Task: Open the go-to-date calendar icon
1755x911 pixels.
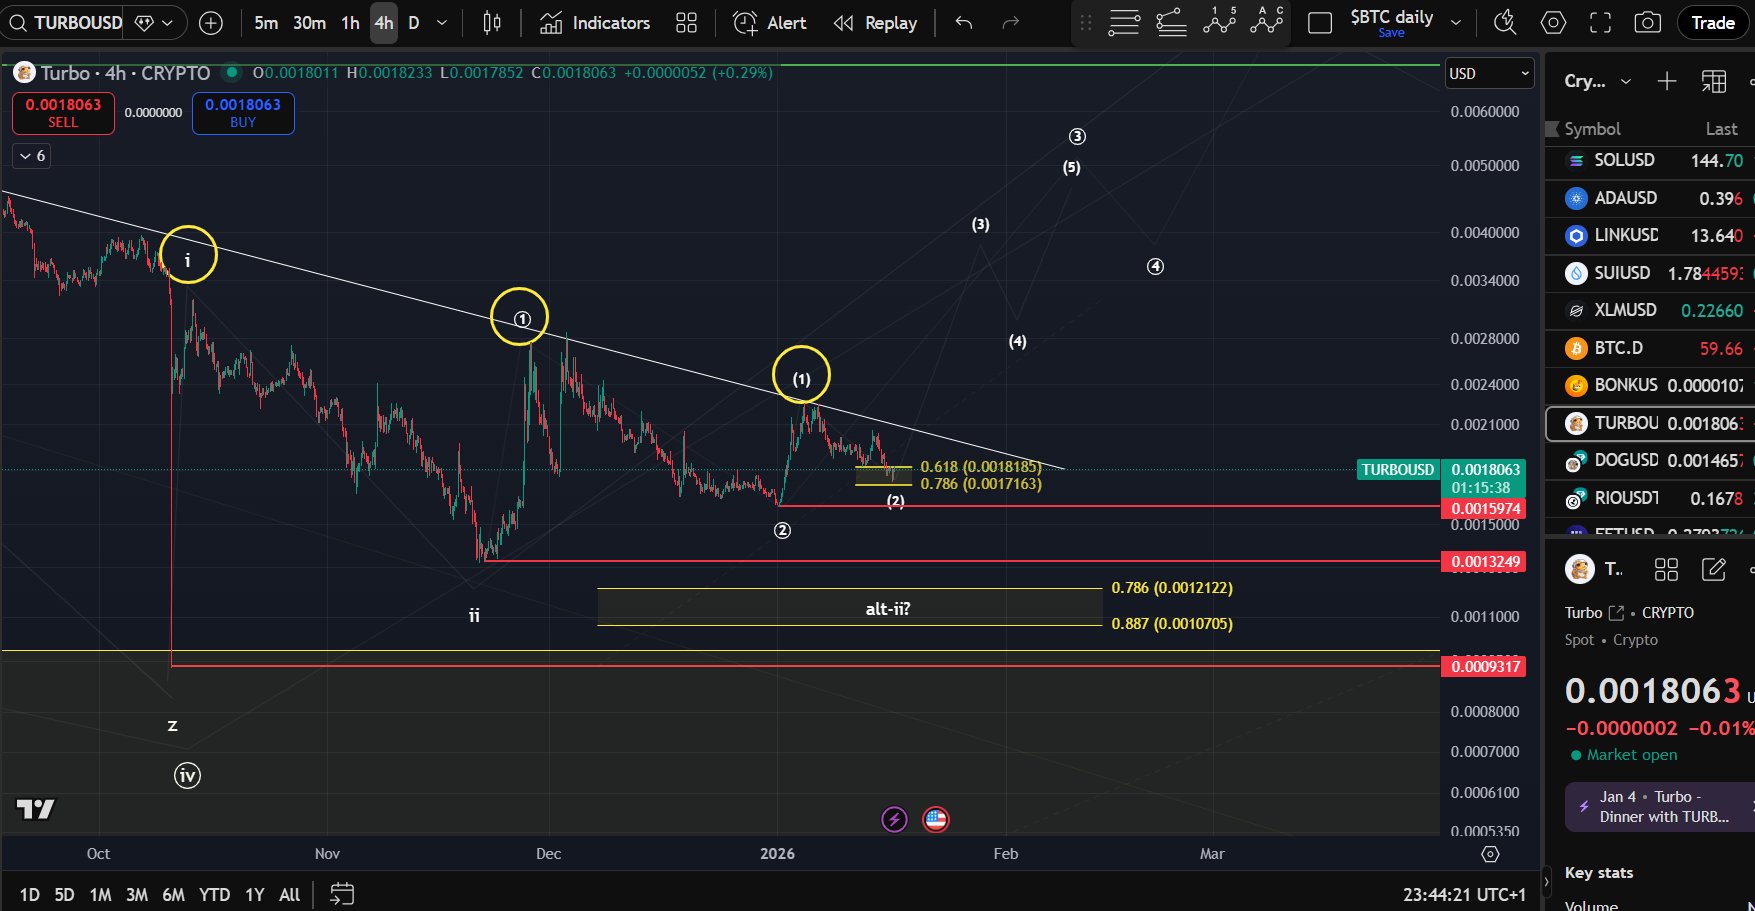Action: 342,894
